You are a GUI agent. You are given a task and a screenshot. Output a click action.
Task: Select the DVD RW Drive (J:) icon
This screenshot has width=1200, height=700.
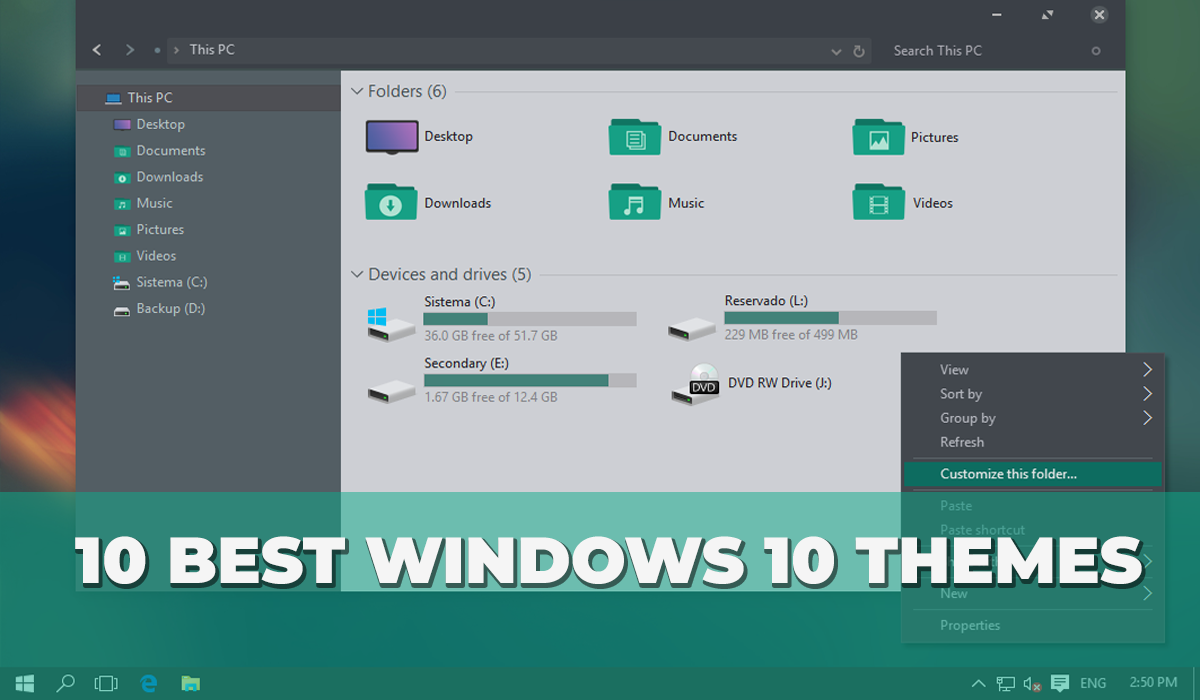(x=696, y=384)
